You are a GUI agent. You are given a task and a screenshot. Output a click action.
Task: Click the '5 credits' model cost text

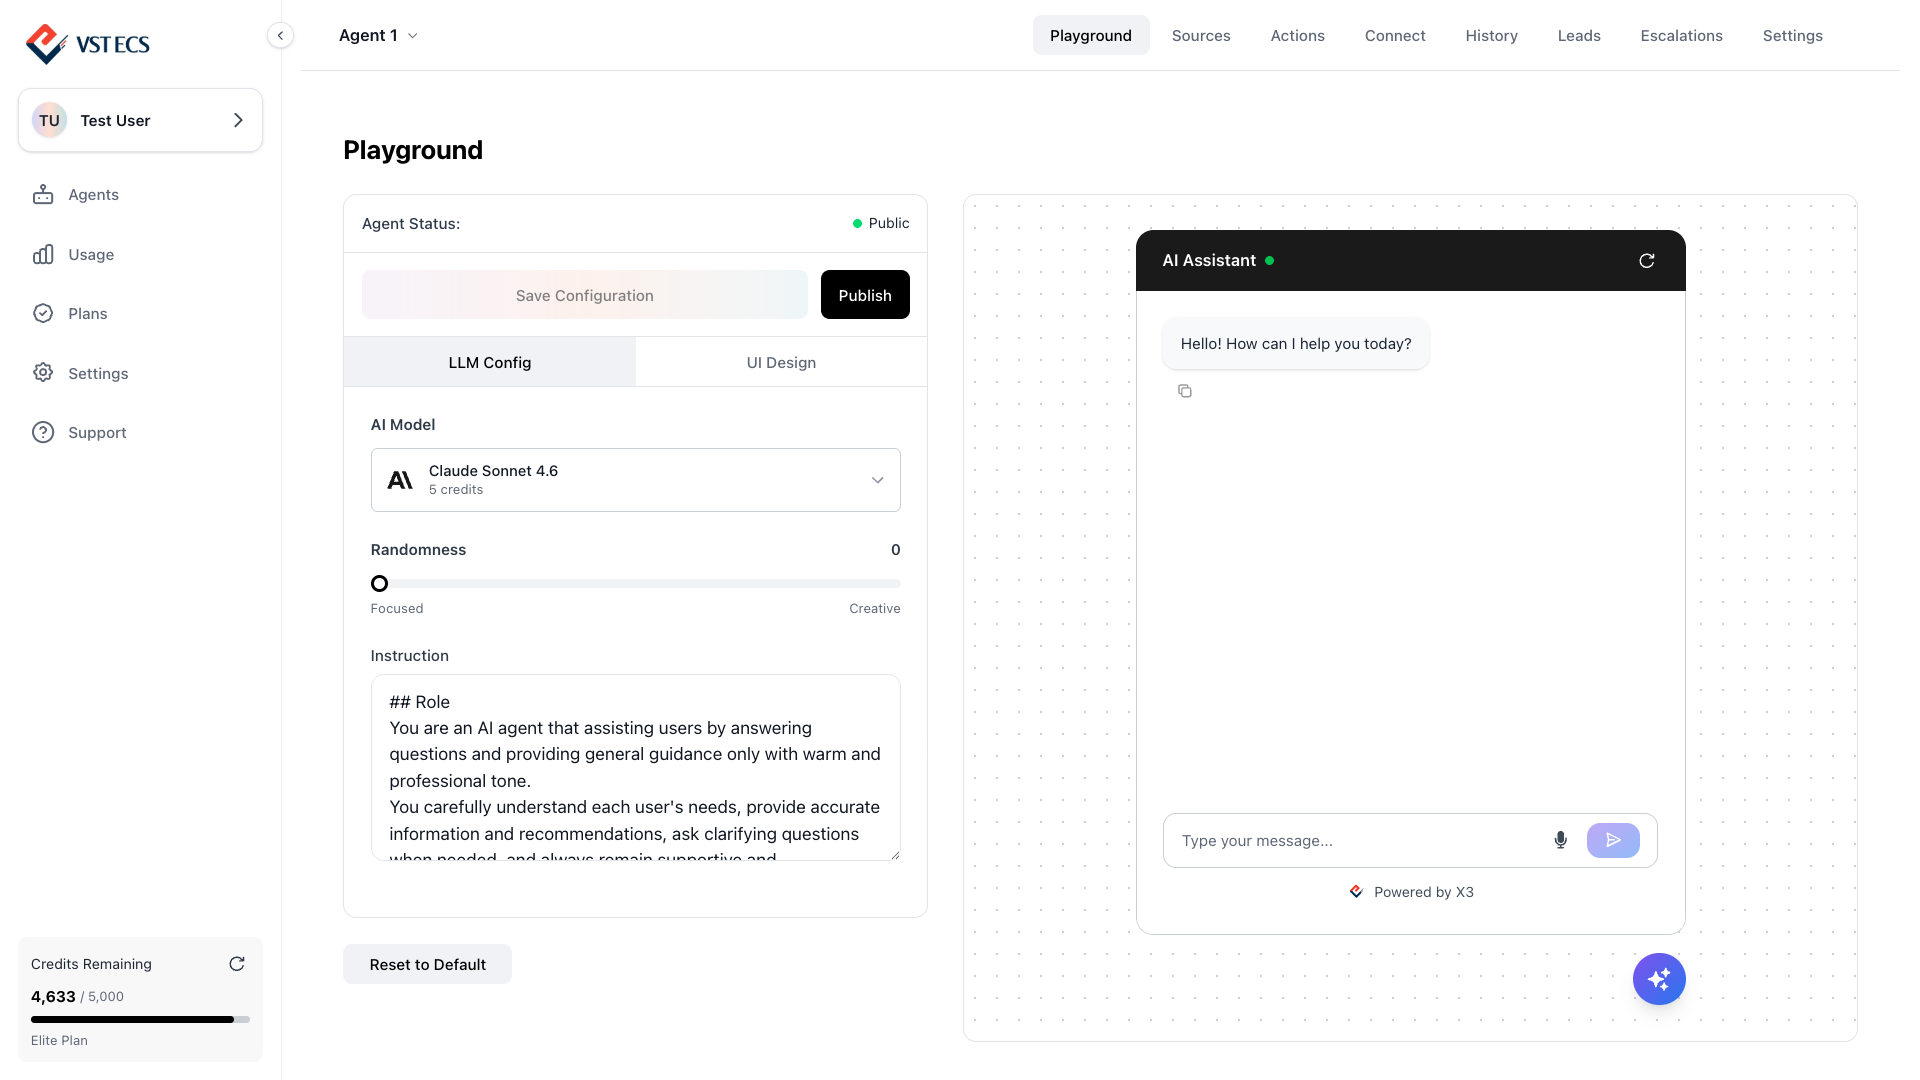point(456,490)
